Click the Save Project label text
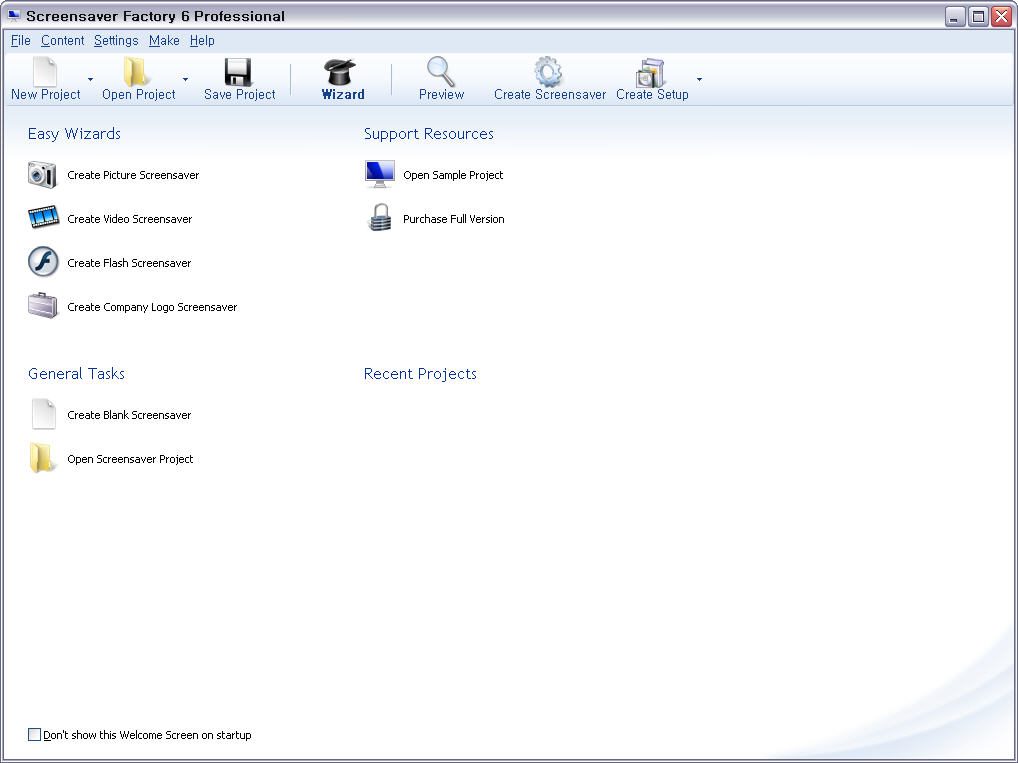The width and height of the screenshot is (1018, 763). click(x=240, y=94)
